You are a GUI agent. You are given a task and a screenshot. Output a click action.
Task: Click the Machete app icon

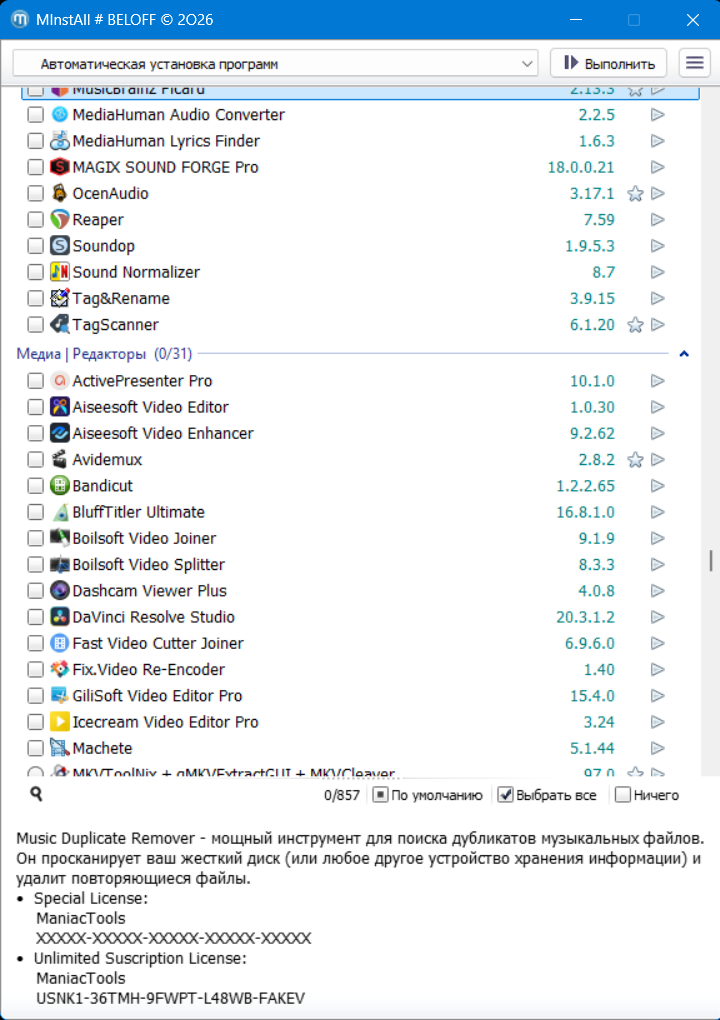point(59,748)
